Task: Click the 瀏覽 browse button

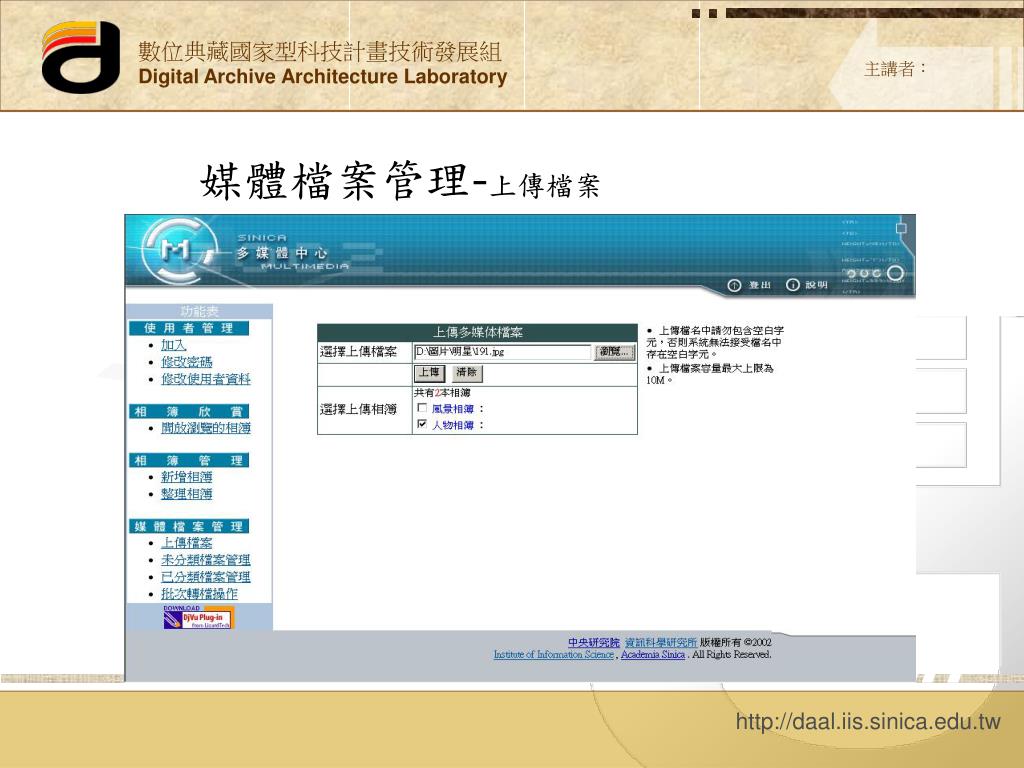Action: 614,352
